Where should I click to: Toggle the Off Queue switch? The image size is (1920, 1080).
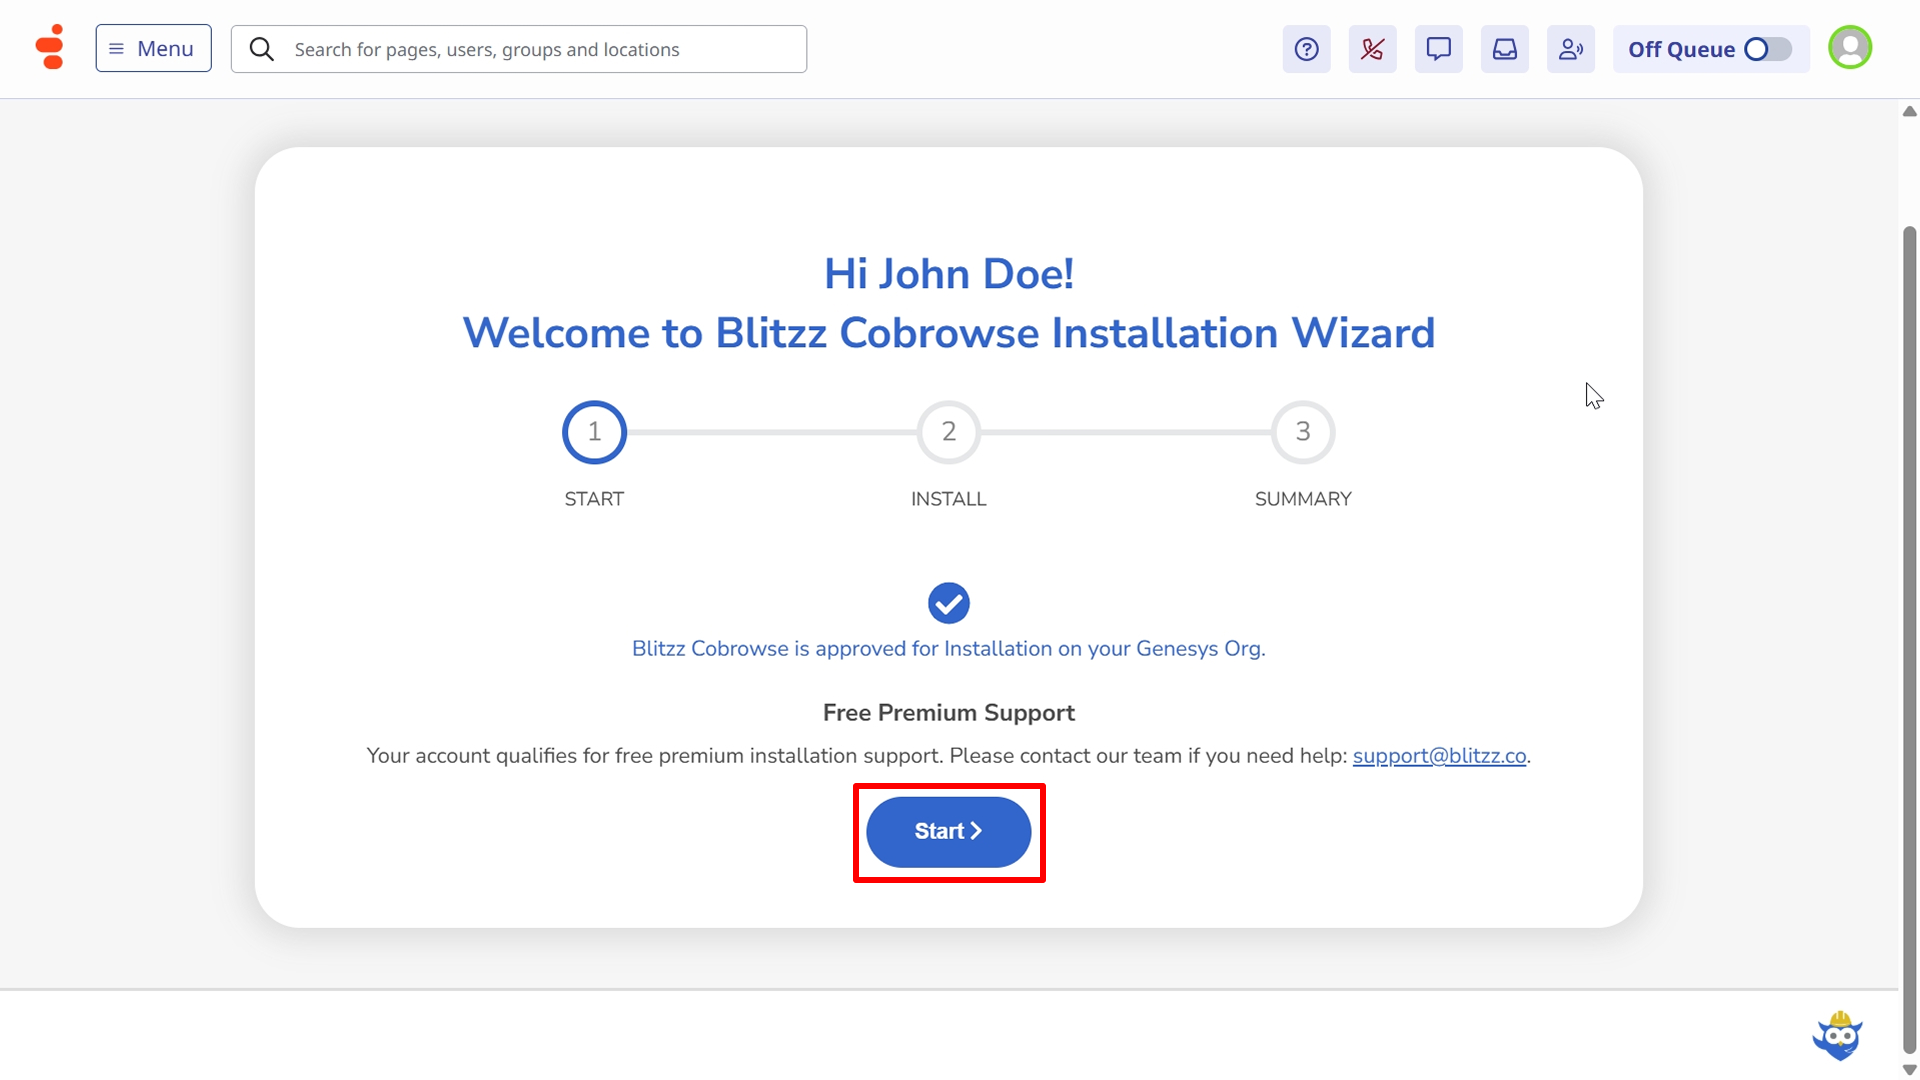pyautogui.click(x=1767, y=49)
